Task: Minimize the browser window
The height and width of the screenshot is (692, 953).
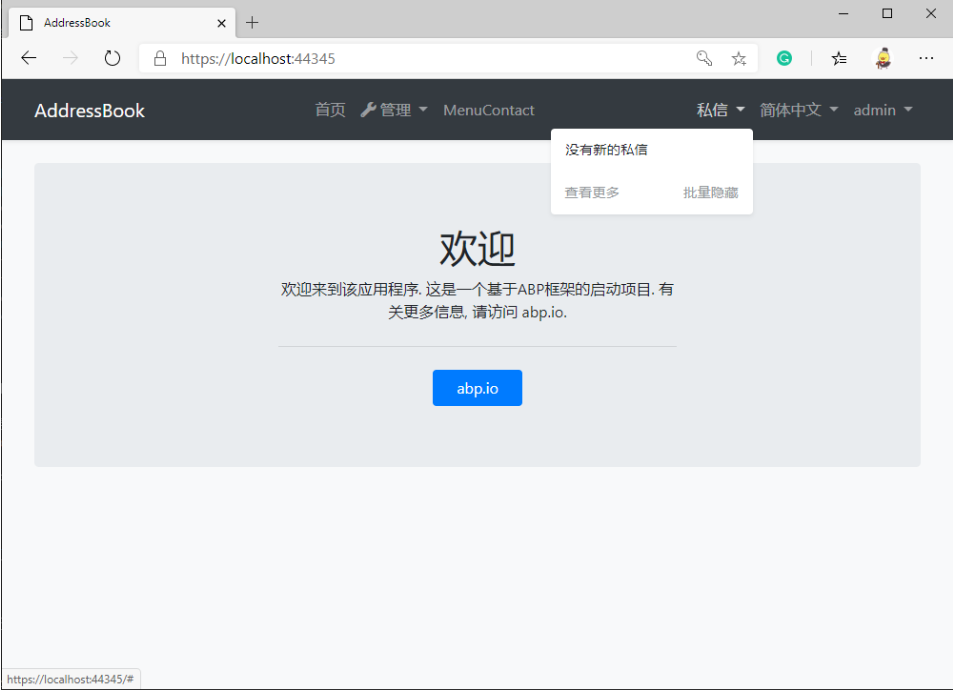Action: coord(843,13)
